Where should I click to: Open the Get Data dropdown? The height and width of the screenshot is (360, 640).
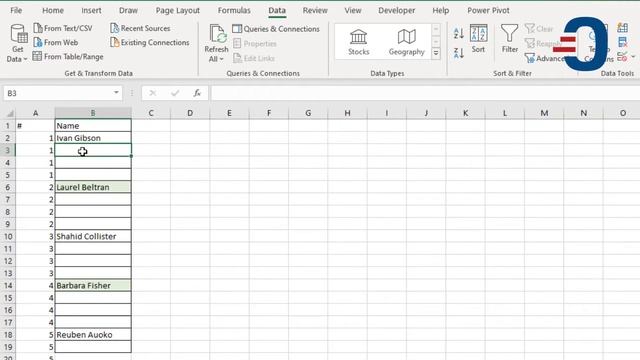coord(17,44)
